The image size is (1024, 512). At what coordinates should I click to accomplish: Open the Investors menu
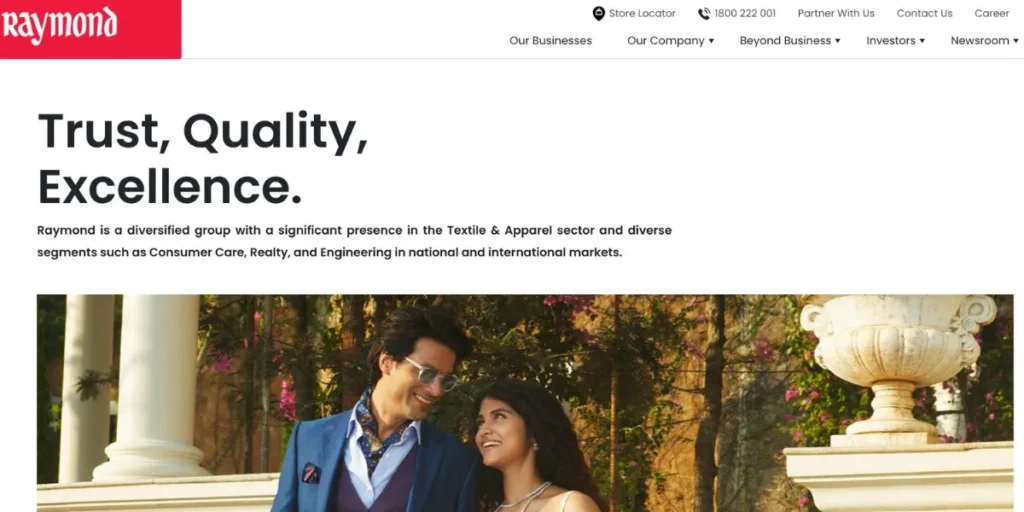coord(891,40)
